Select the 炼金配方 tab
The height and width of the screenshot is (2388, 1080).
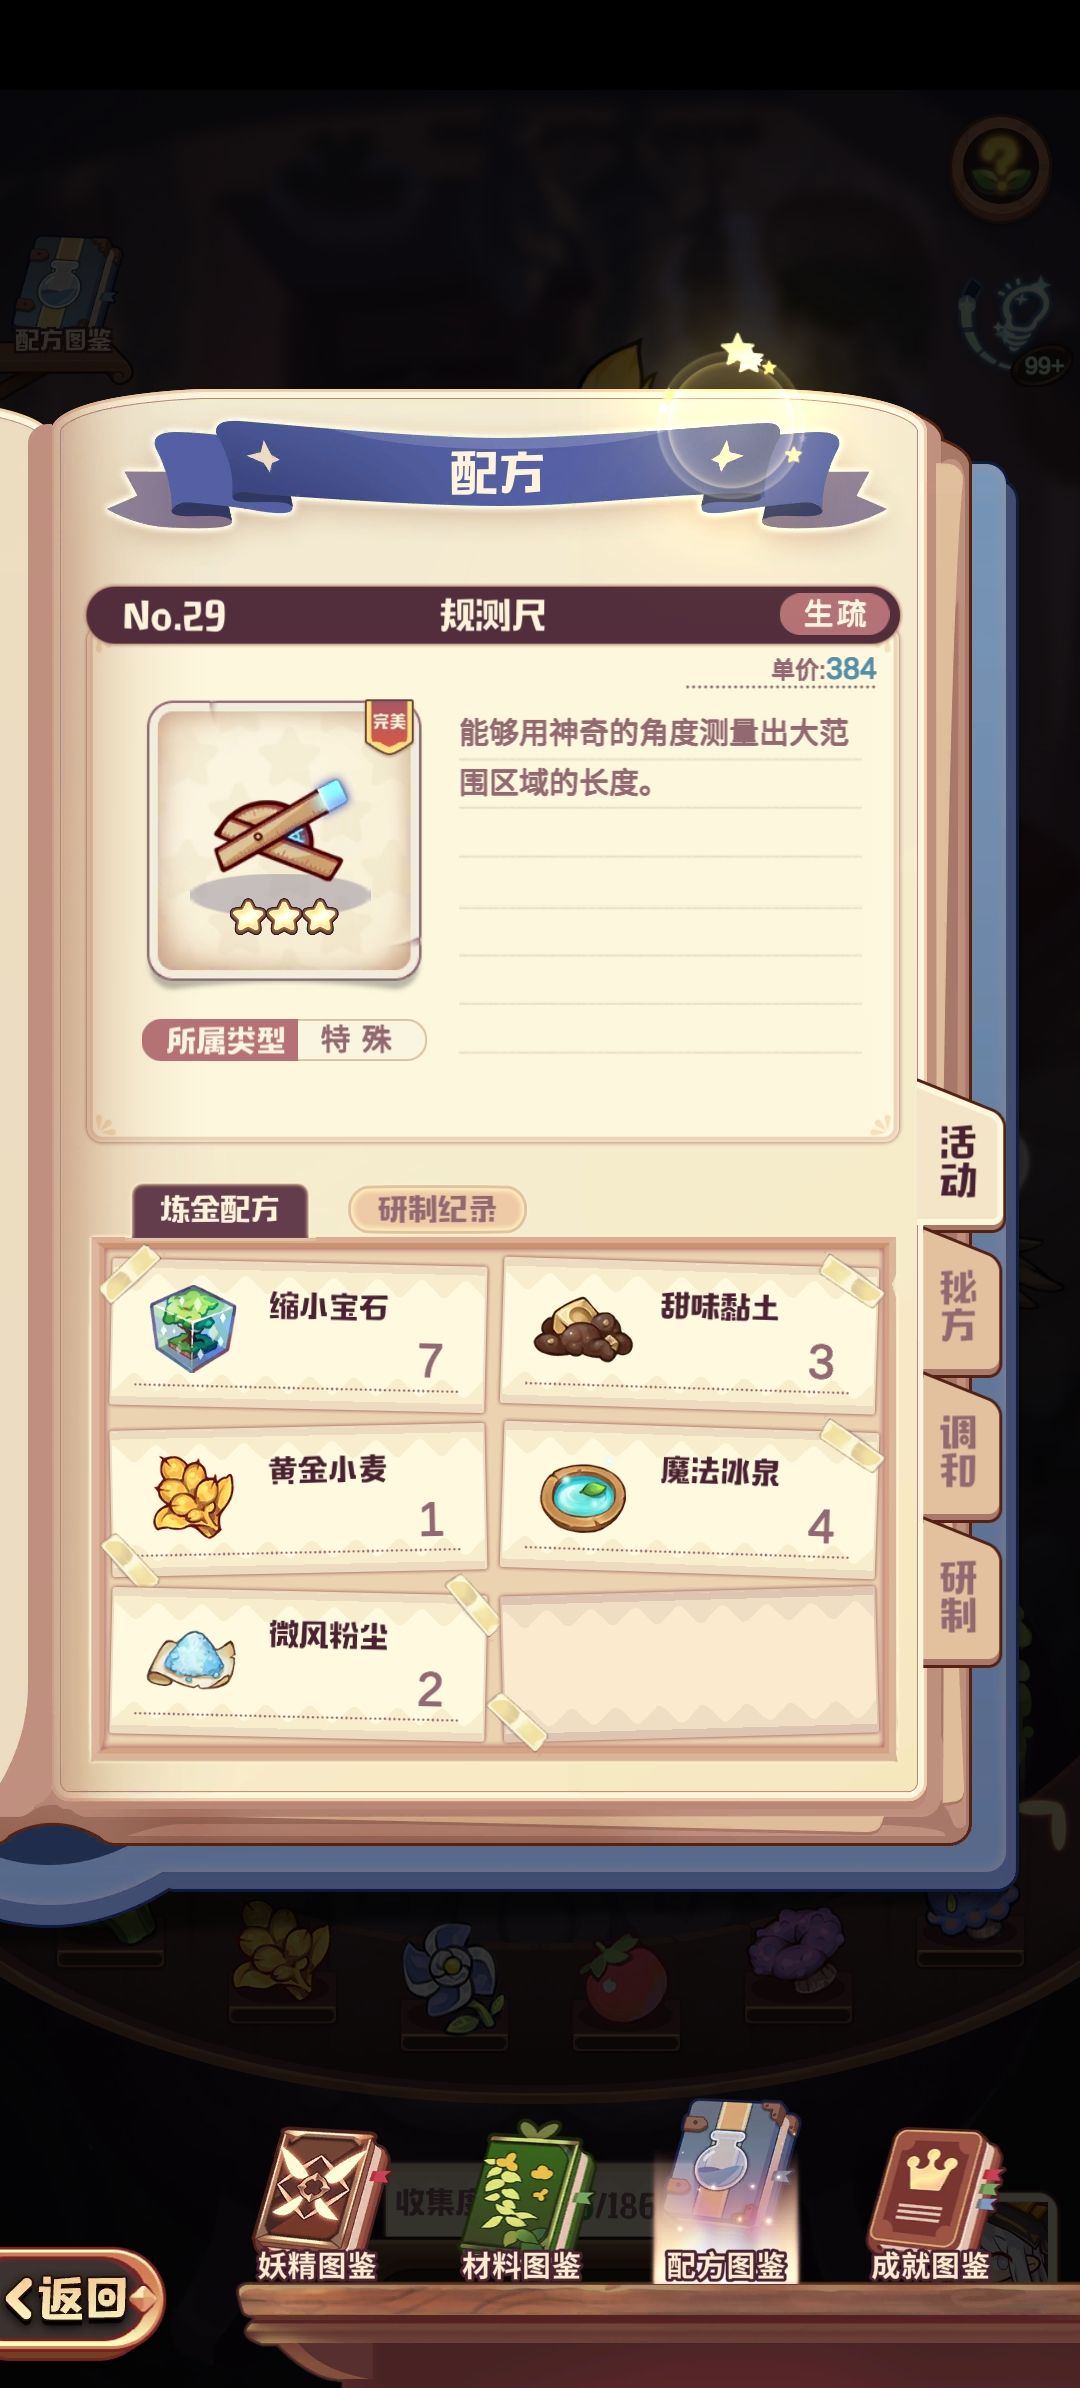(220, 1210)
